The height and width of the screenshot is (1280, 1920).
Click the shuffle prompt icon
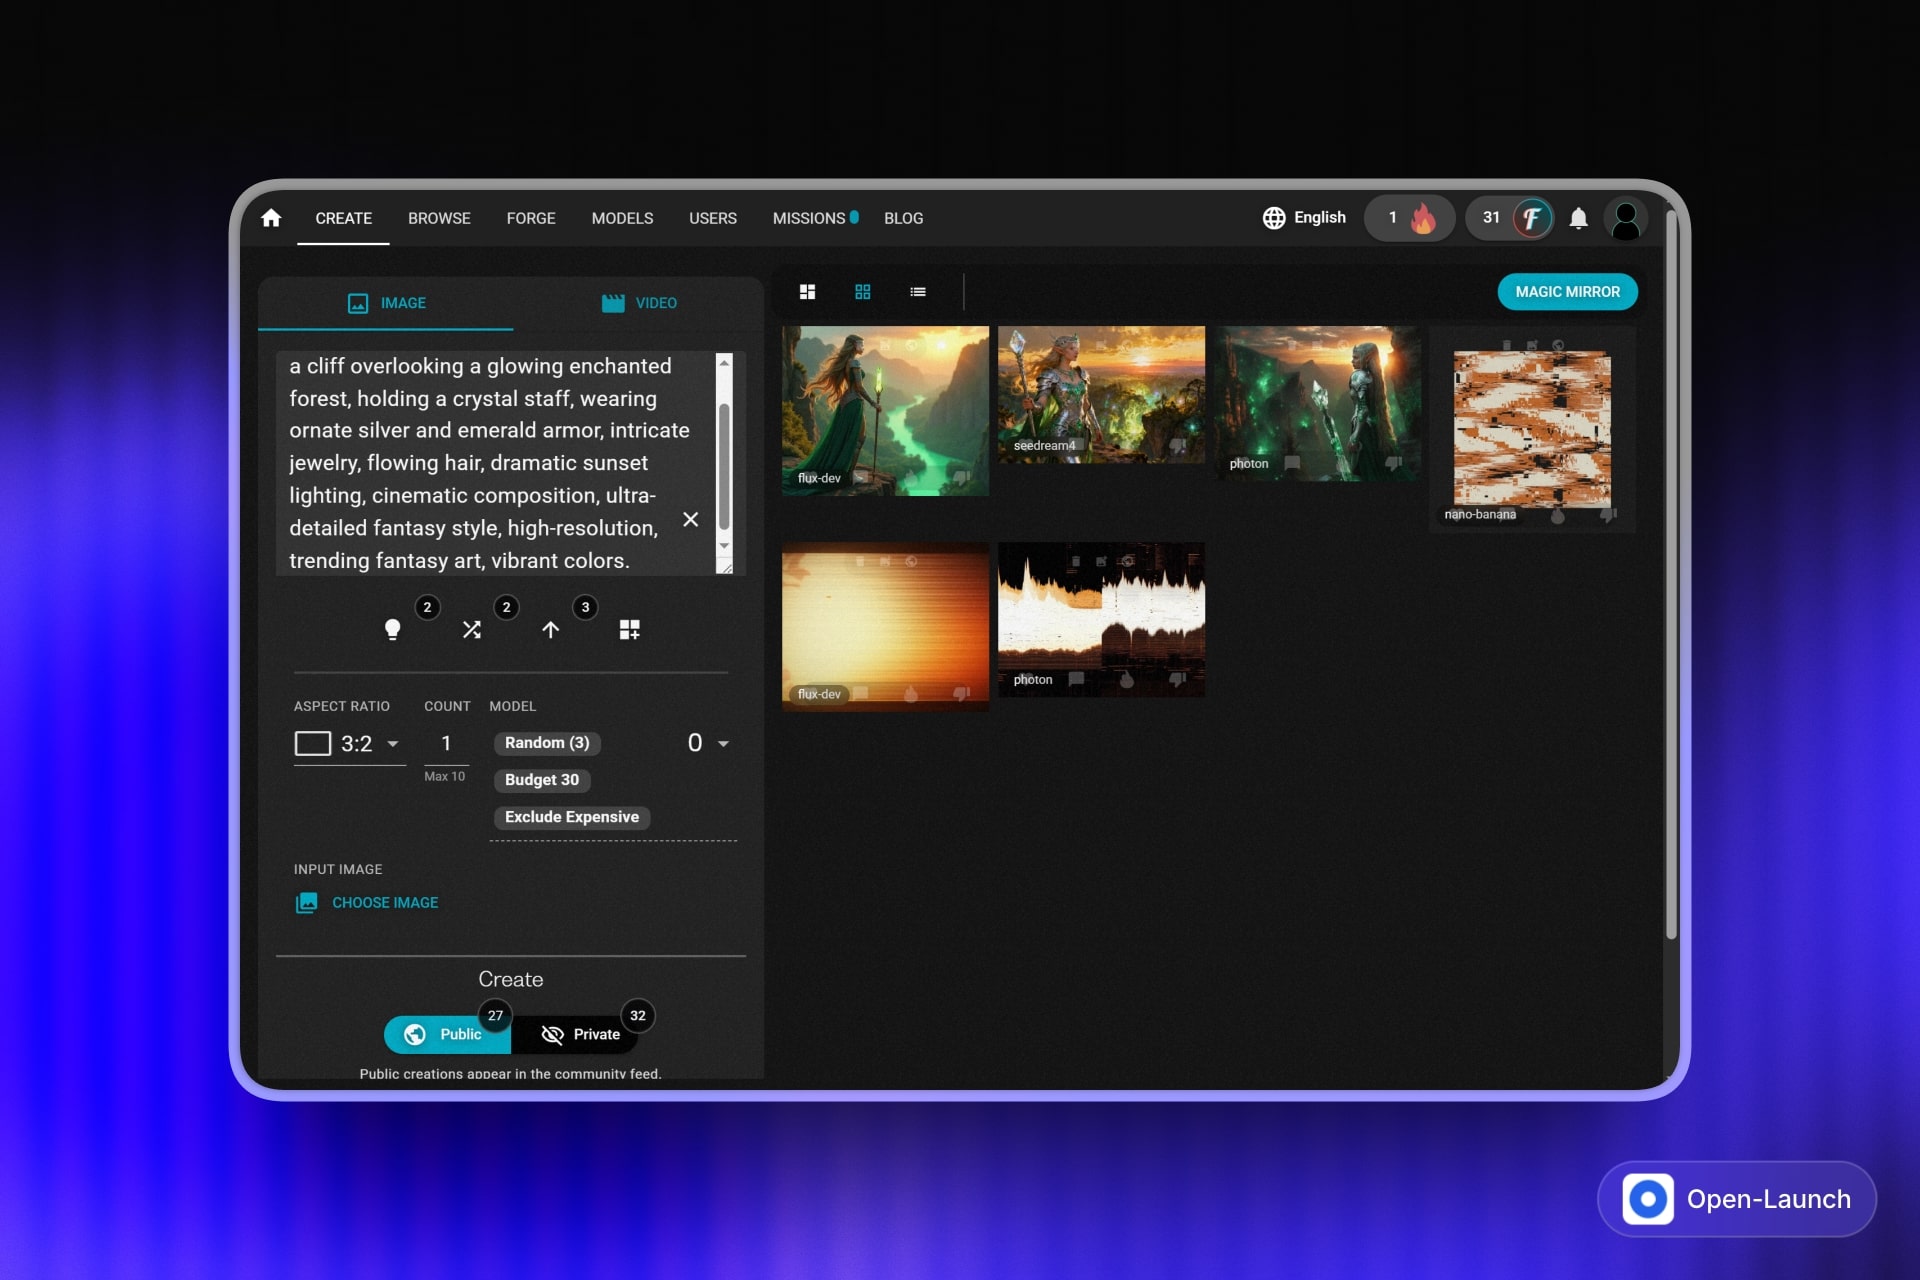(472, 630)
